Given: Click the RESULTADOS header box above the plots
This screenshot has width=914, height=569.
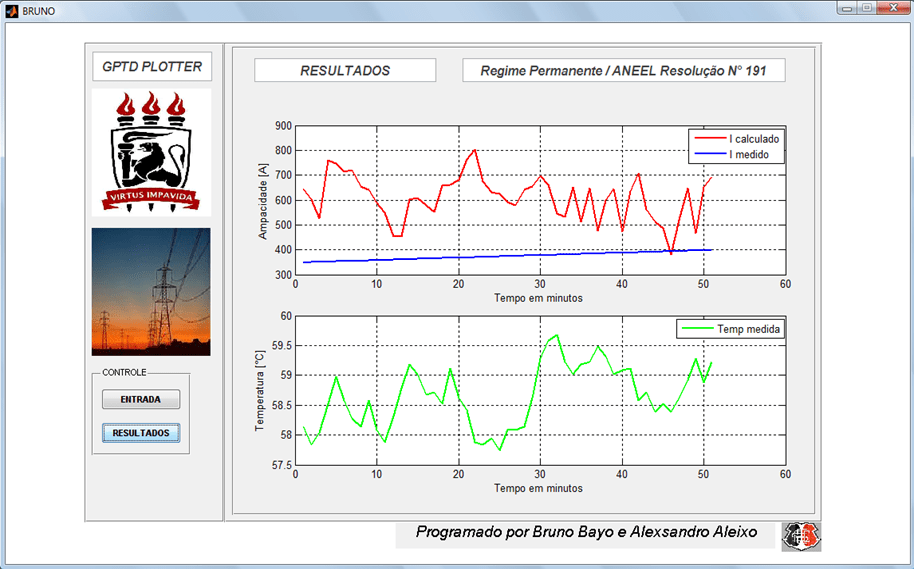Looking at the screenshot, I should [345, 71].
